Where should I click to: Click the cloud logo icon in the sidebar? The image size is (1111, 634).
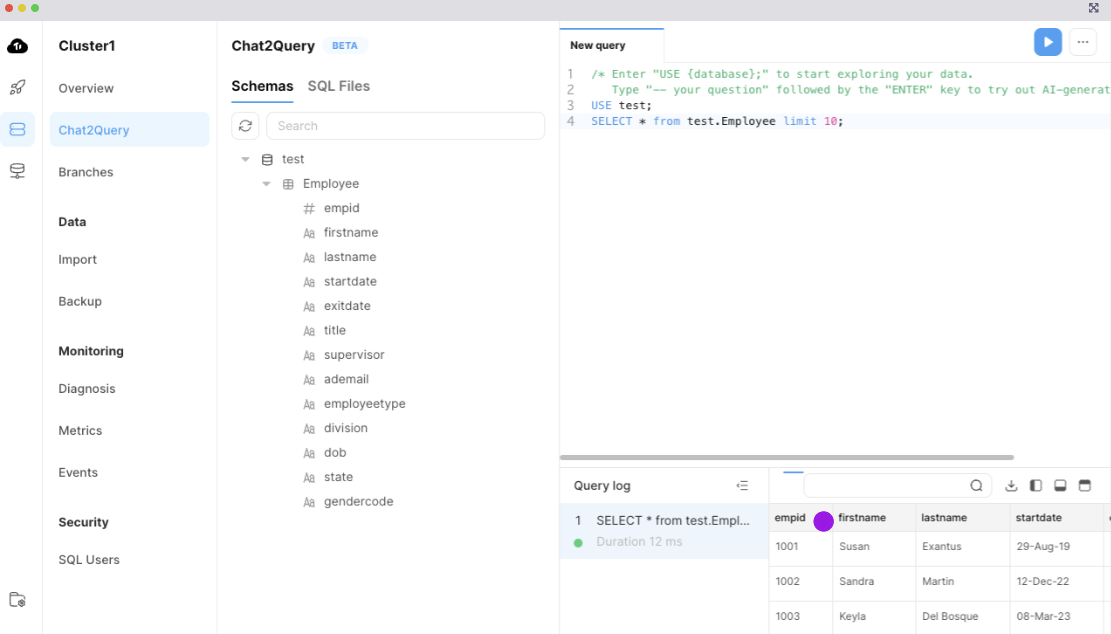tap(18, 46)
